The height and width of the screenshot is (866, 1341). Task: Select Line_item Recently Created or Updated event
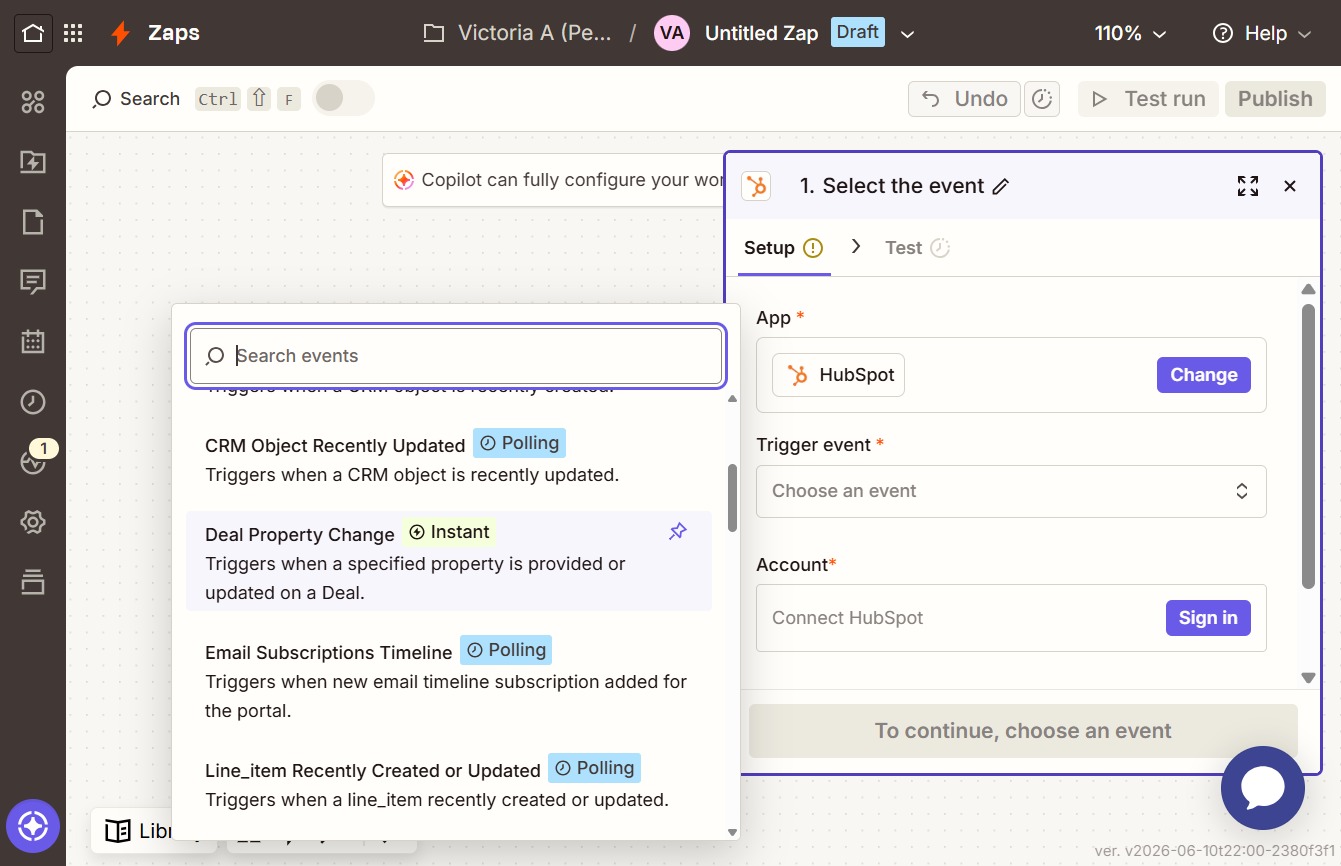pyautogui.click(x=449, y=783)
